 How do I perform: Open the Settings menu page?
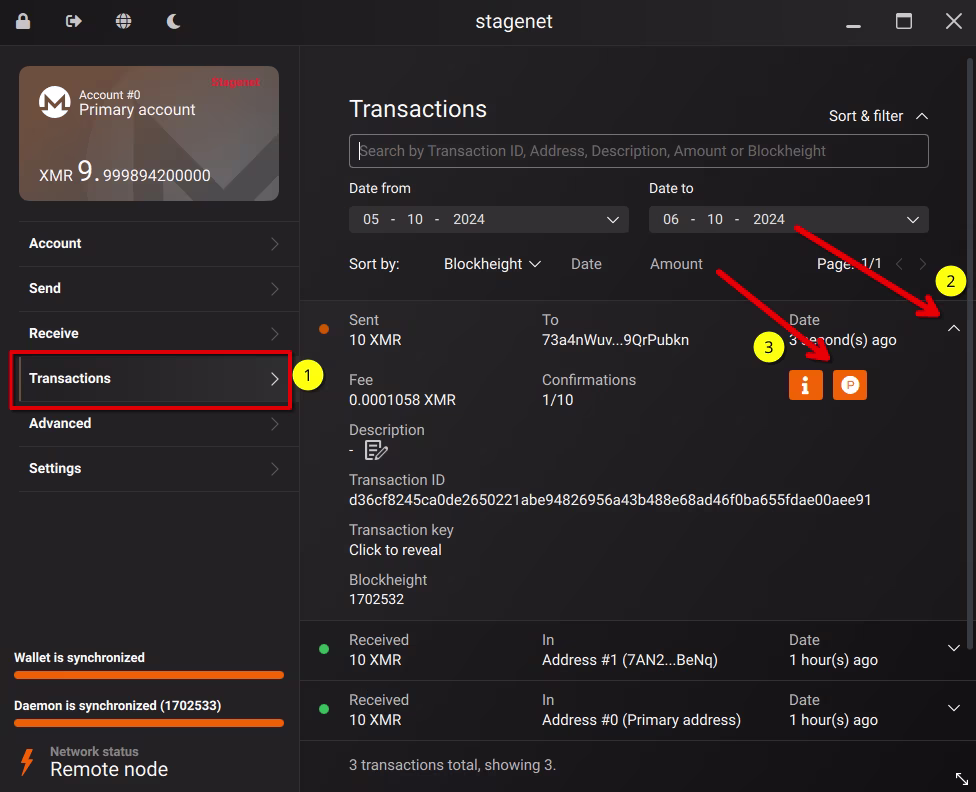pyautogui.click(x=150, y=468)
